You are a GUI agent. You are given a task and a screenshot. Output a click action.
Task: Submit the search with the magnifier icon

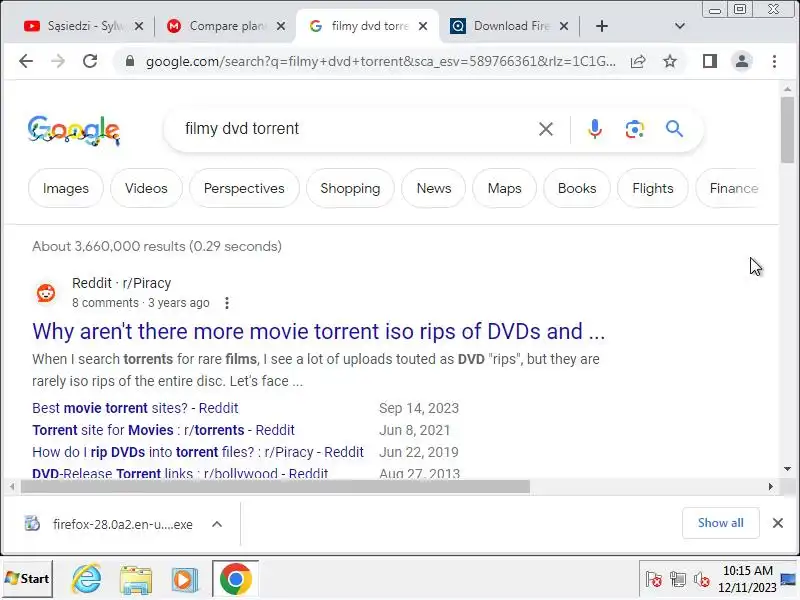pyautogui.click(x=674, y=129)
